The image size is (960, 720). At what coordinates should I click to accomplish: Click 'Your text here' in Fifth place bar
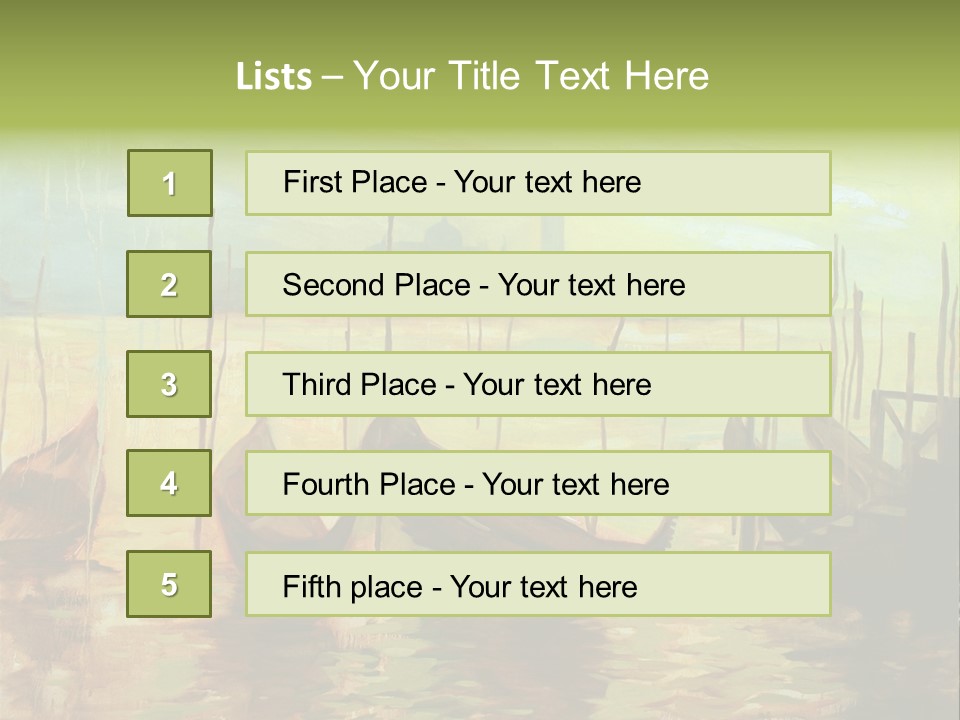pos(544,587)
